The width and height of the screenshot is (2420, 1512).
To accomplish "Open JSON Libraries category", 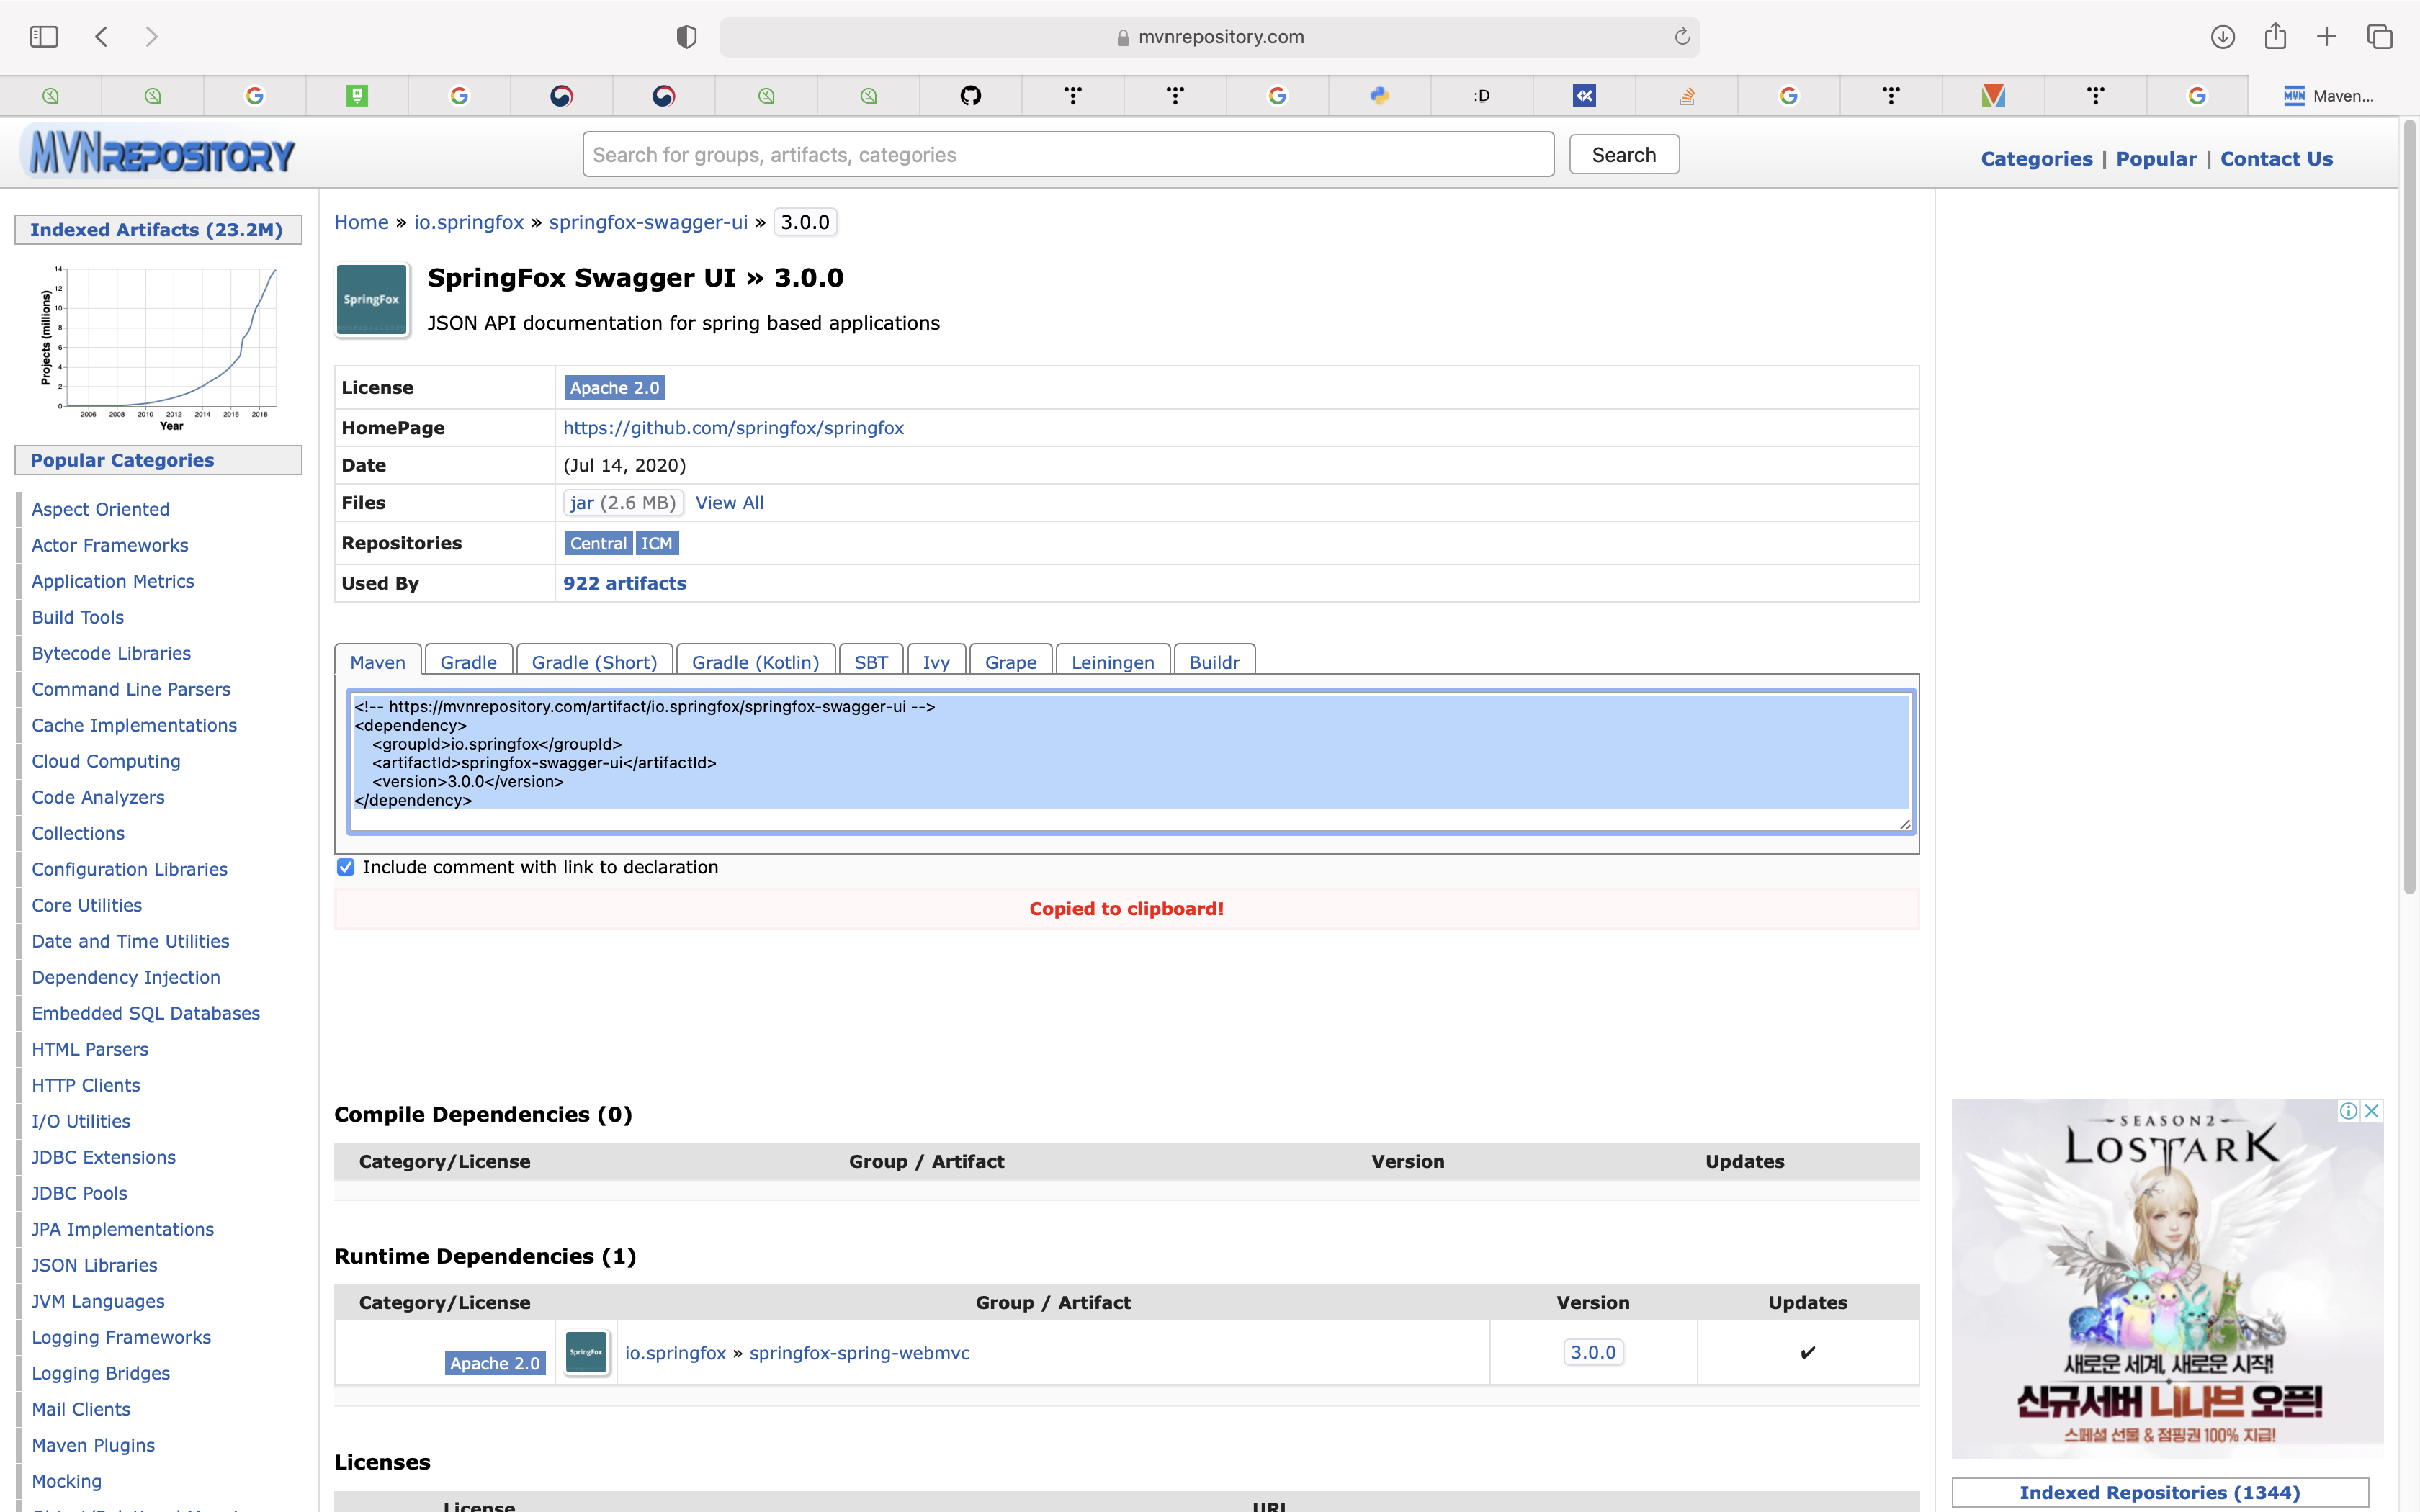I will point(94,1264).
